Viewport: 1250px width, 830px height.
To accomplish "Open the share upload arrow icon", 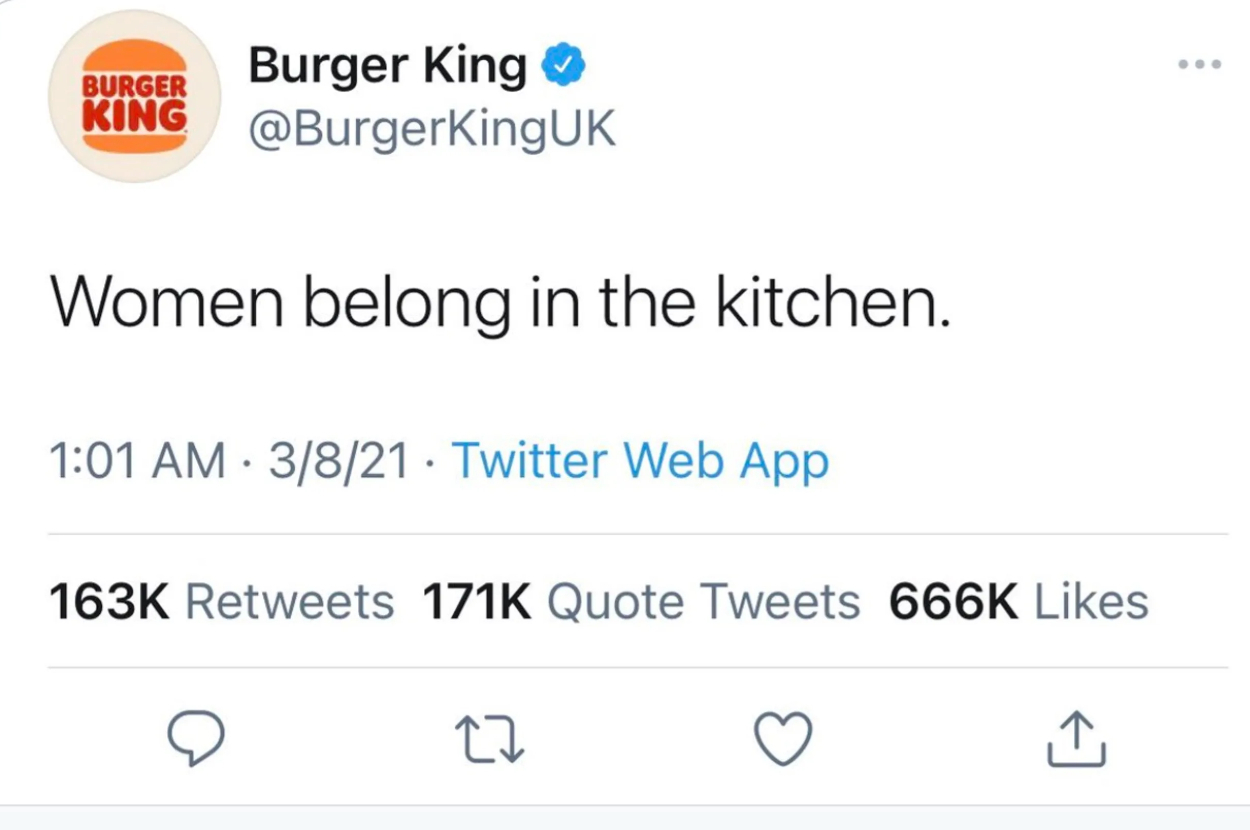I will (1076, 739).
